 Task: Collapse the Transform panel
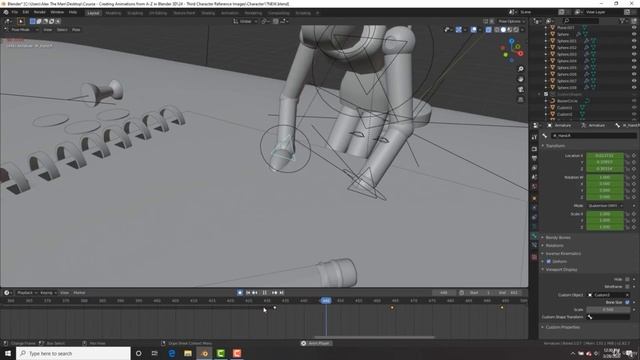[x=555, y=146]
